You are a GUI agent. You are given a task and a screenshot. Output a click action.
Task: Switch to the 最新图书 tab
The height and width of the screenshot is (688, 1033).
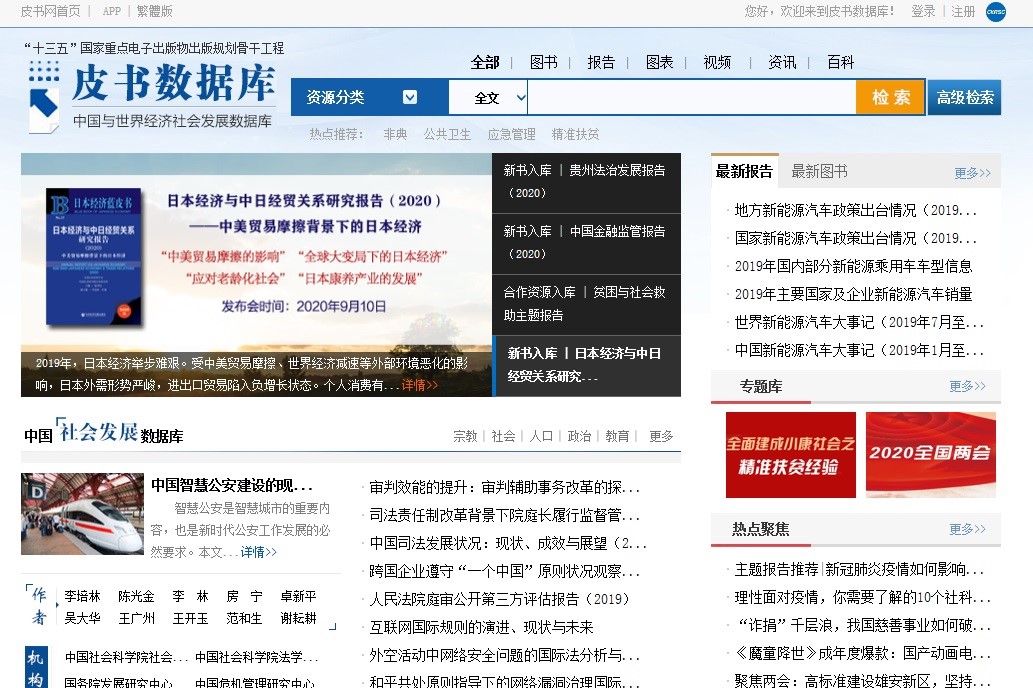click(x=819, y=171)
